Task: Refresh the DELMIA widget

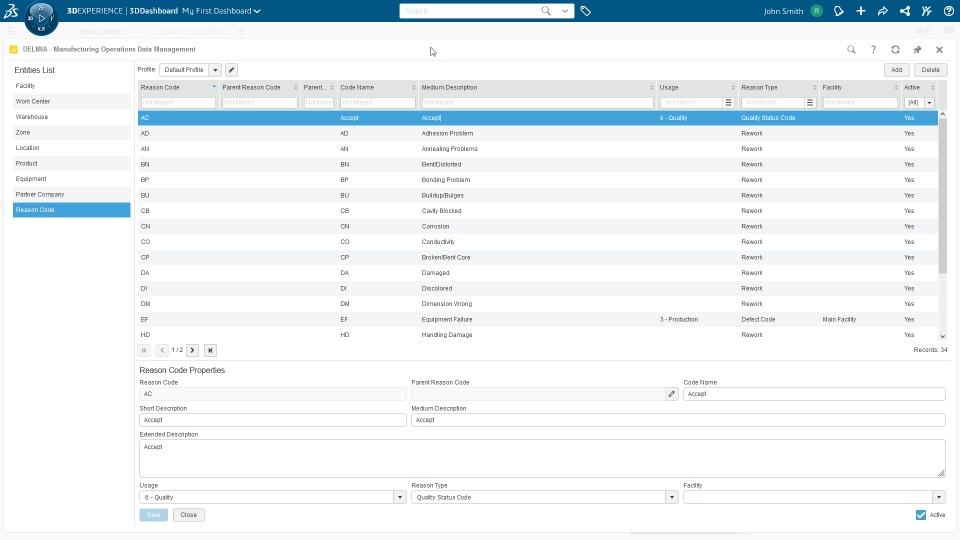Action: 895,50
